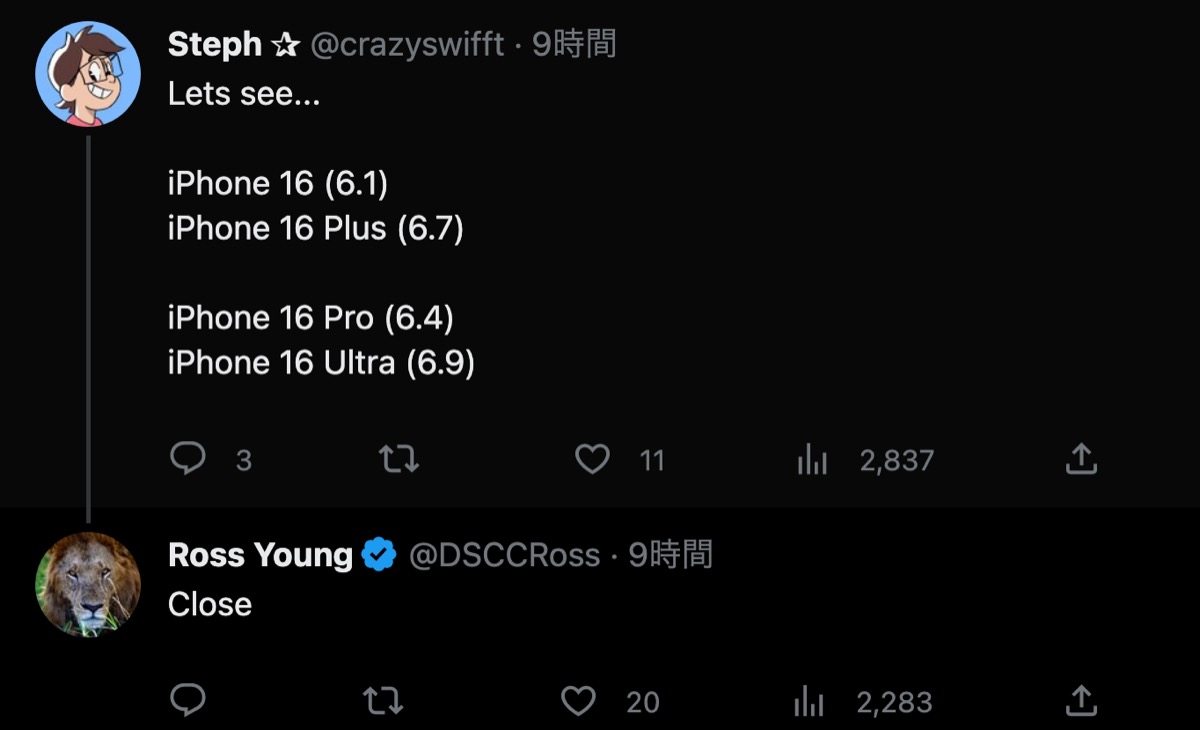Open view stats on Ross Young's tweet

(x=809, y=702)
